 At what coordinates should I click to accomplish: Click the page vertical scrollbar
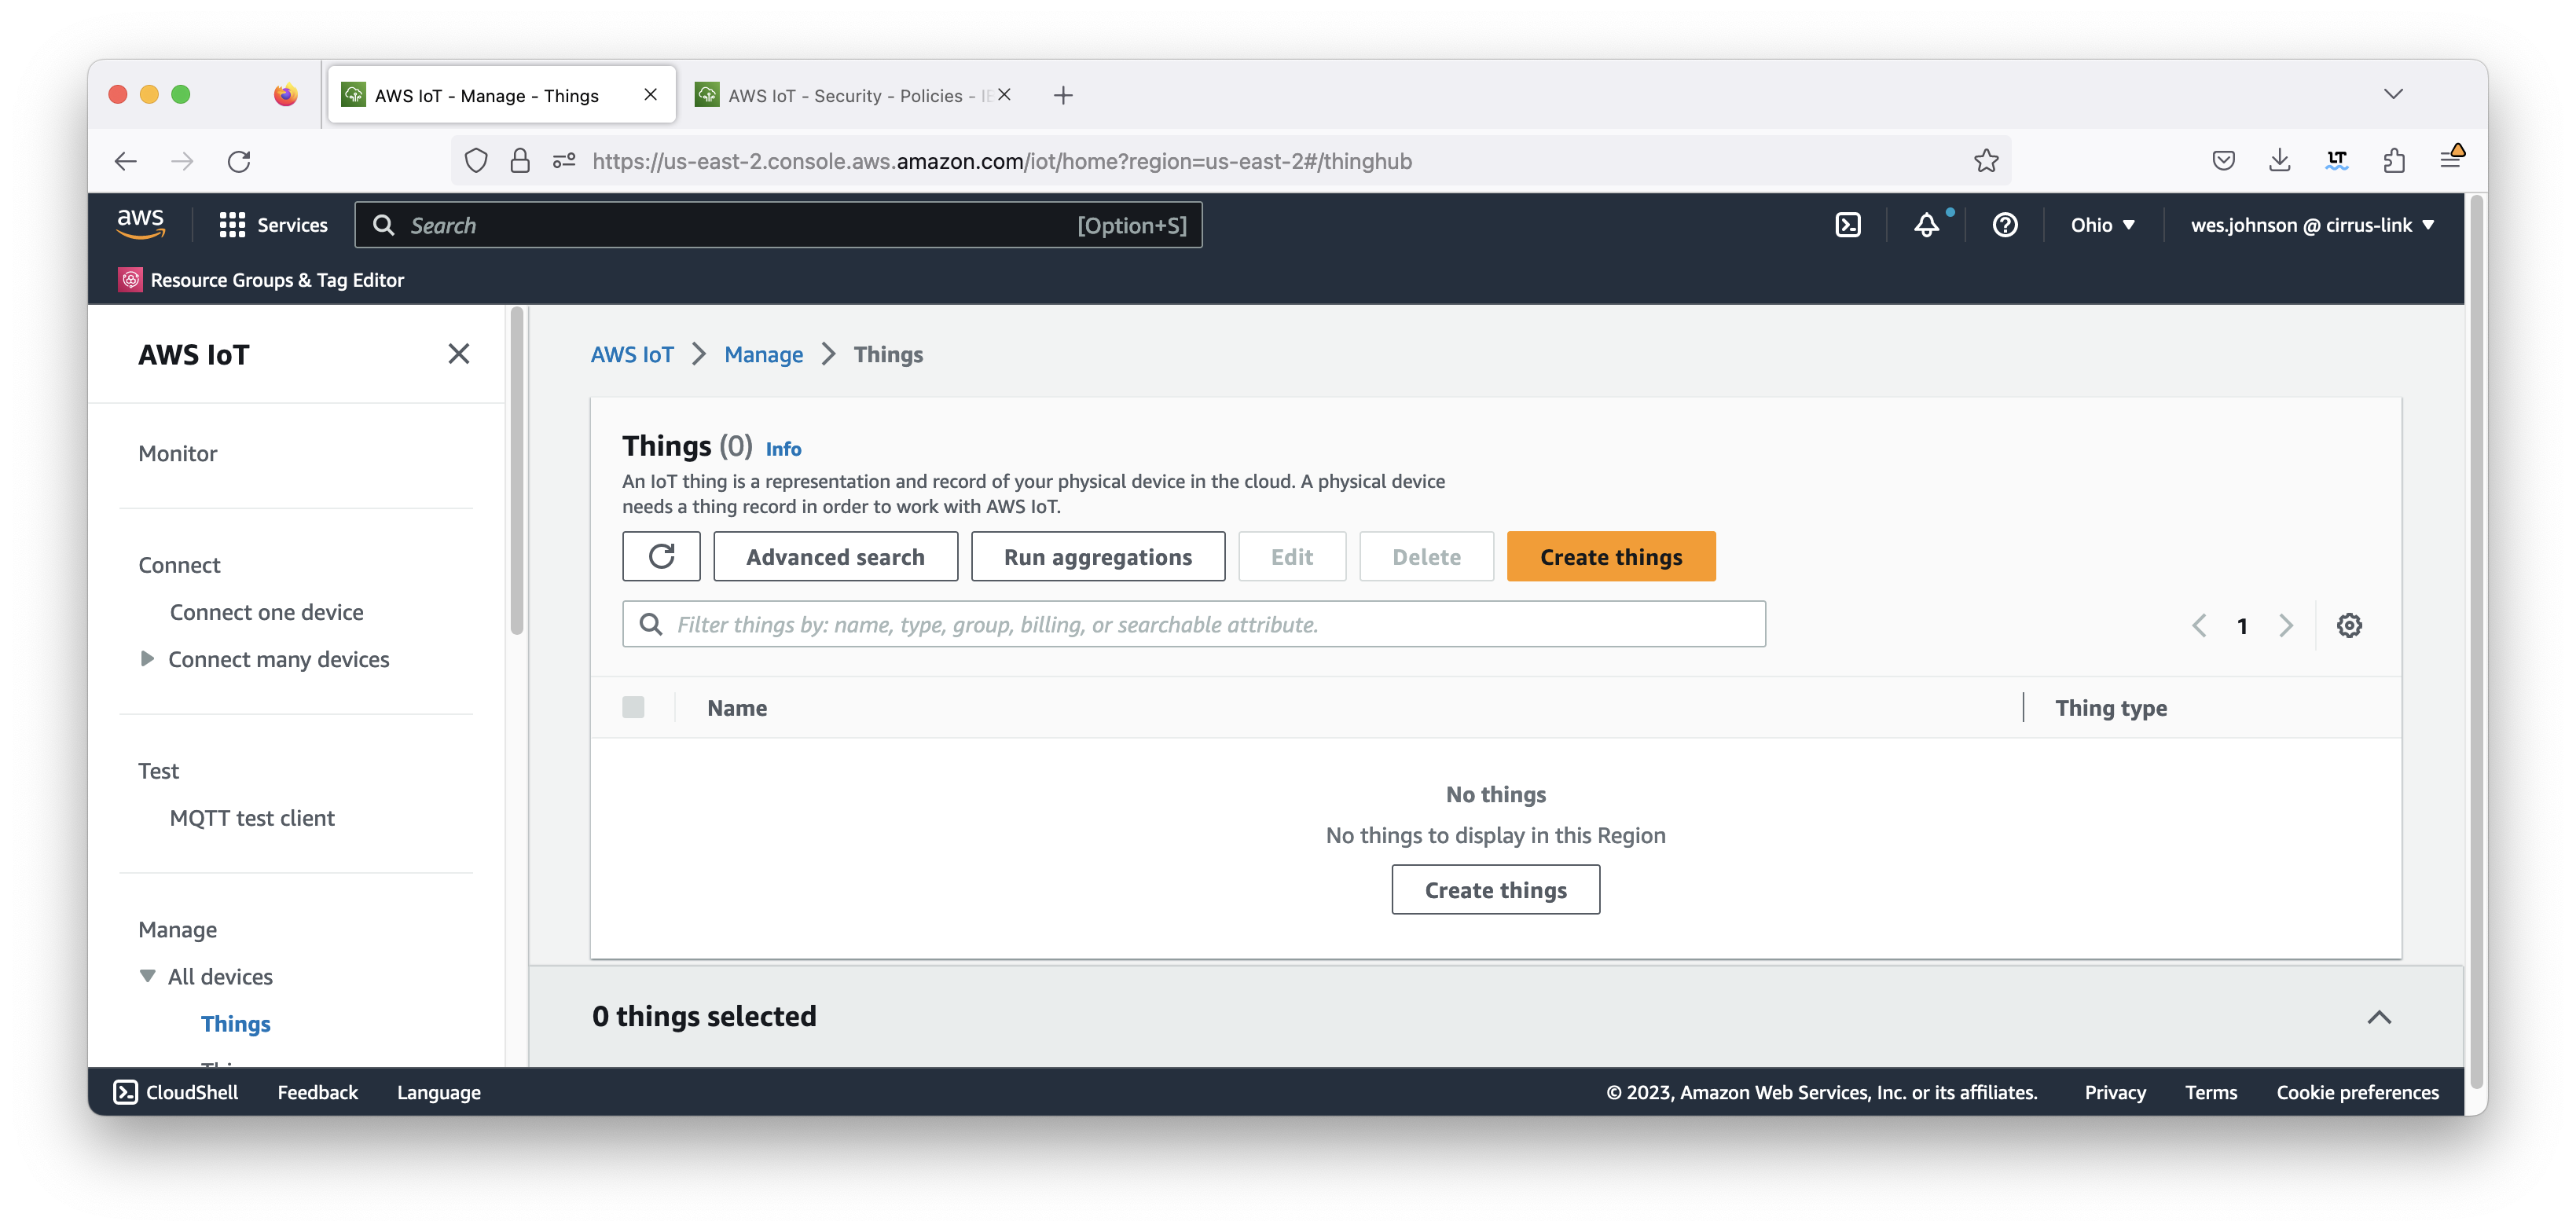pyautogui.click(x=2477, y=640)
